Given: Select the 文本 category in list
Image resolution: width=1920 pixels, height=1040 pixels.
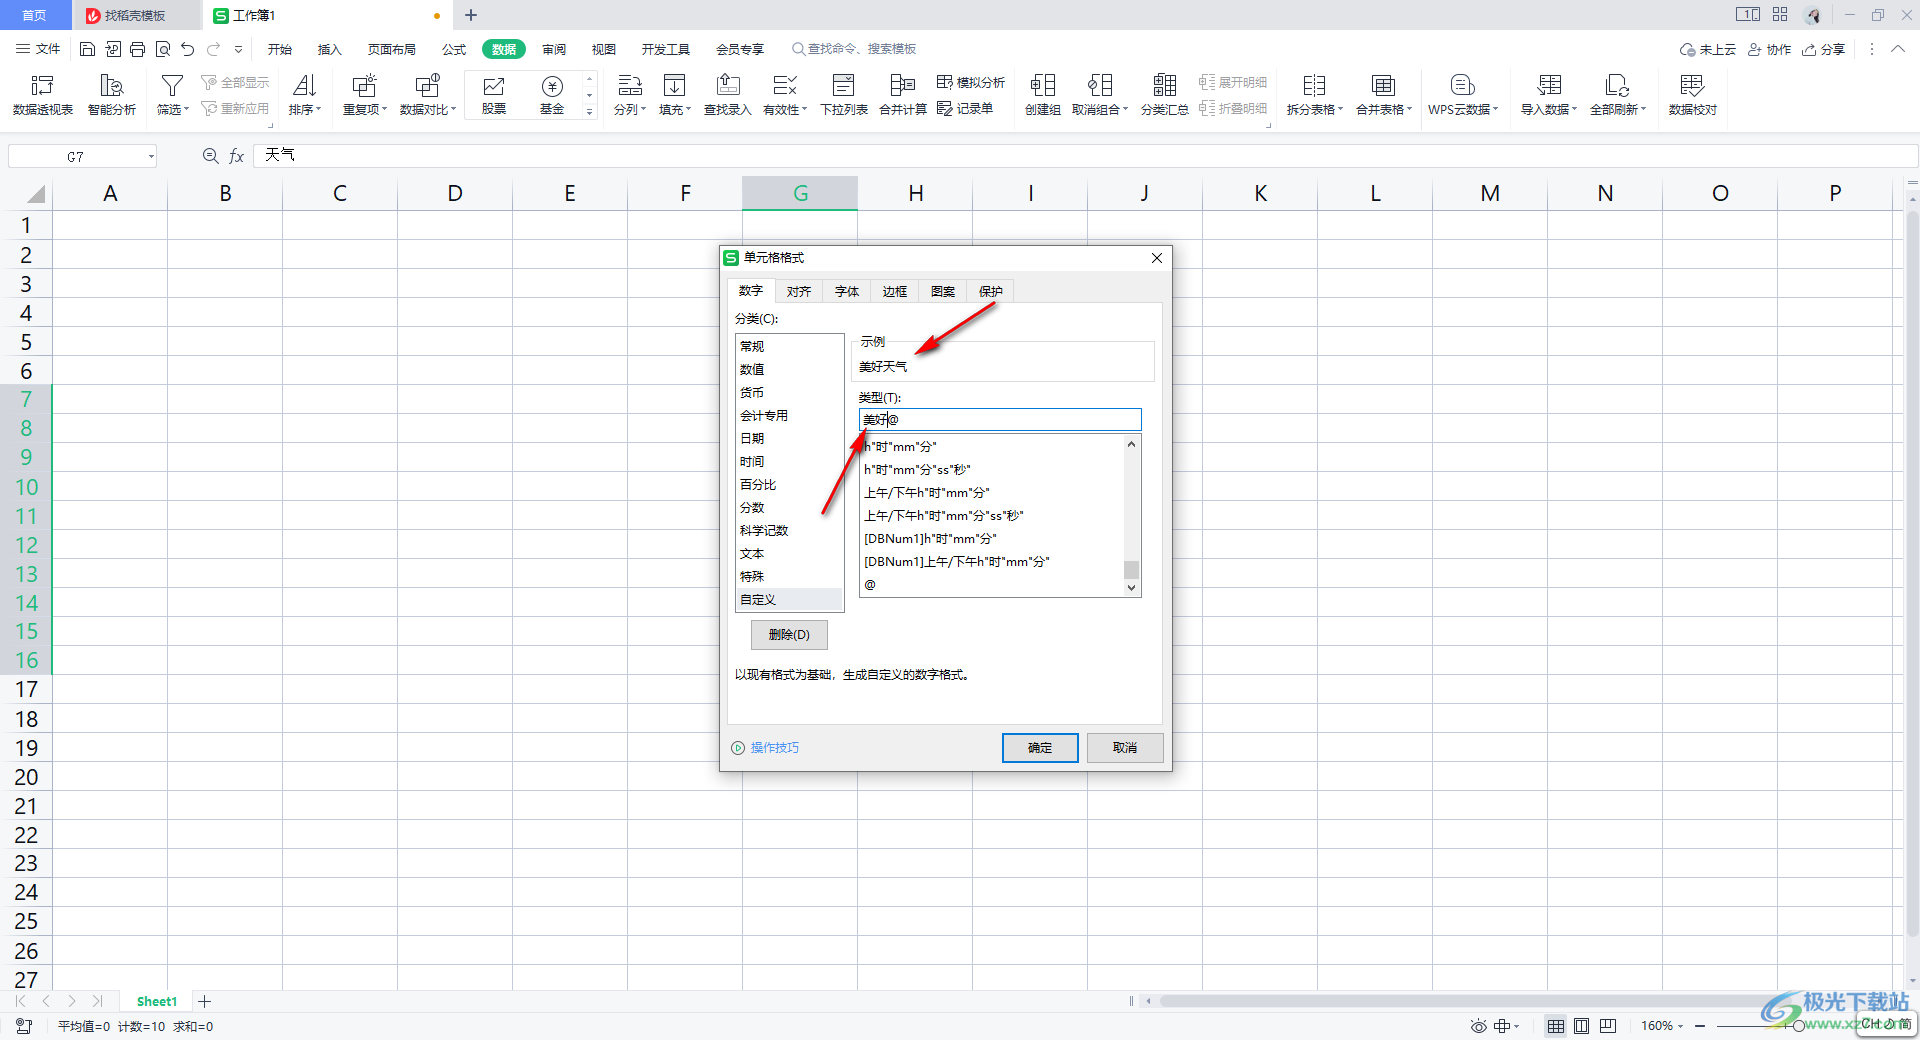Looking at the screenshot, I should tap(790, 553).
